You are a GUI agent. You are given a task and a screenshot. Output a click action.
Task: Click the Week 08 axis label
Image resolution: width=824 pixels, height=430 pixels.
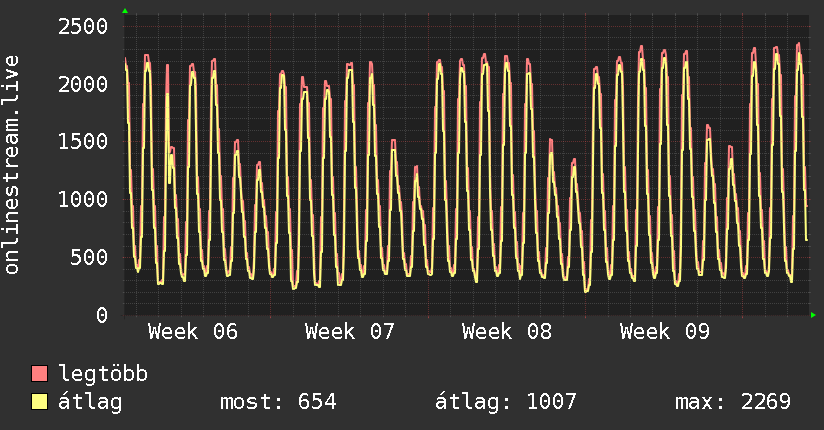coord(507,332)
